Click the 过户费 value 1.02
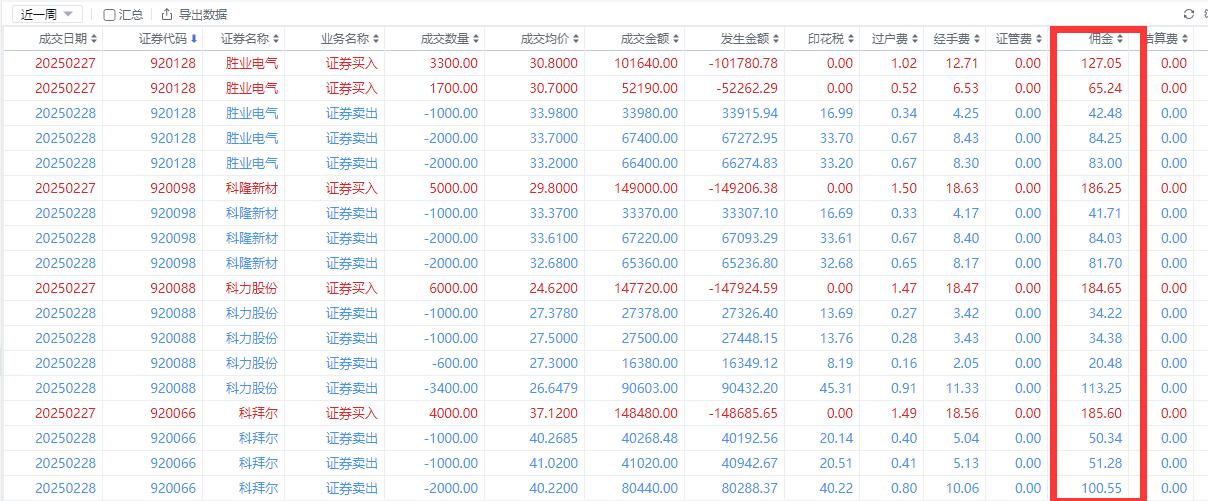The image size is (1208, 501). click(x=903, y=63)
